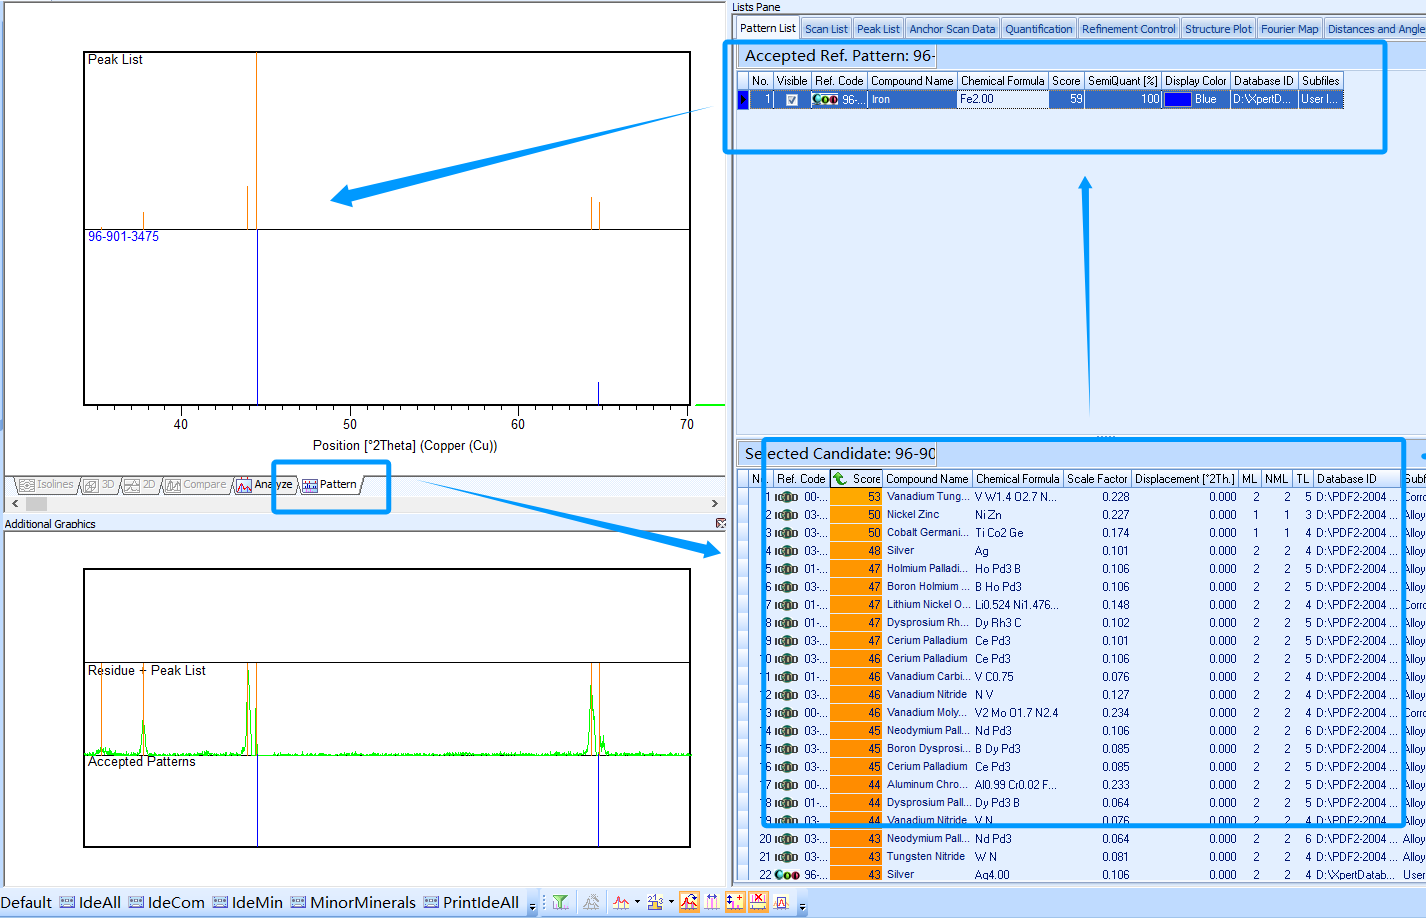The width and height of the screenshot is (1426, 918).
Task: Click the numbered 1-2-3 labels toolbar icon
Action: click(655, 902)
